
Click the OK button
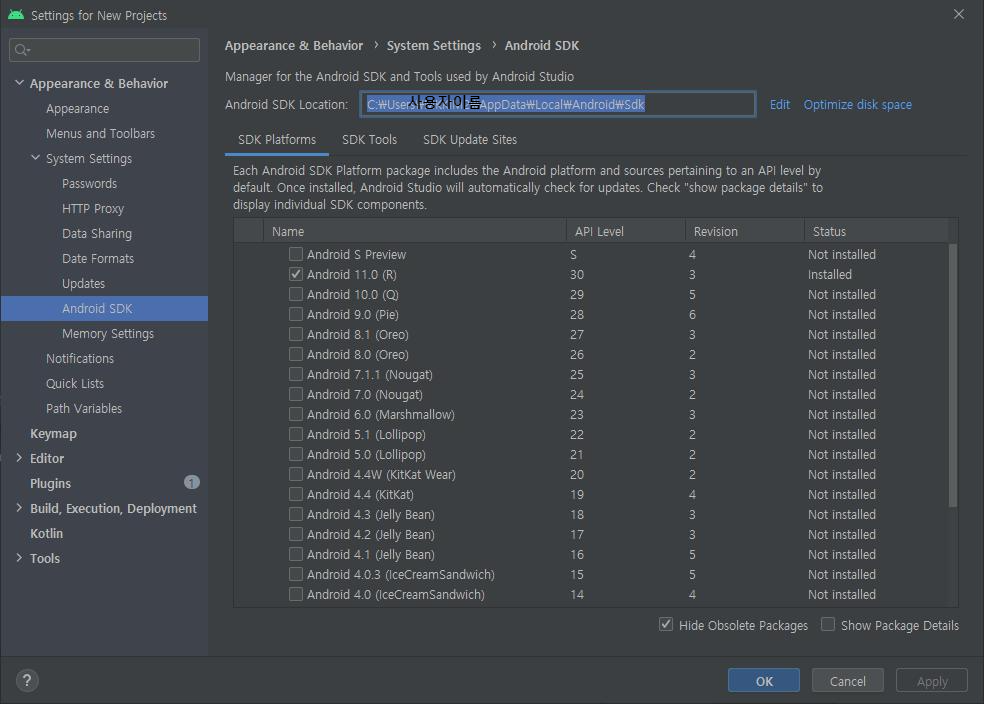[764, 681]
